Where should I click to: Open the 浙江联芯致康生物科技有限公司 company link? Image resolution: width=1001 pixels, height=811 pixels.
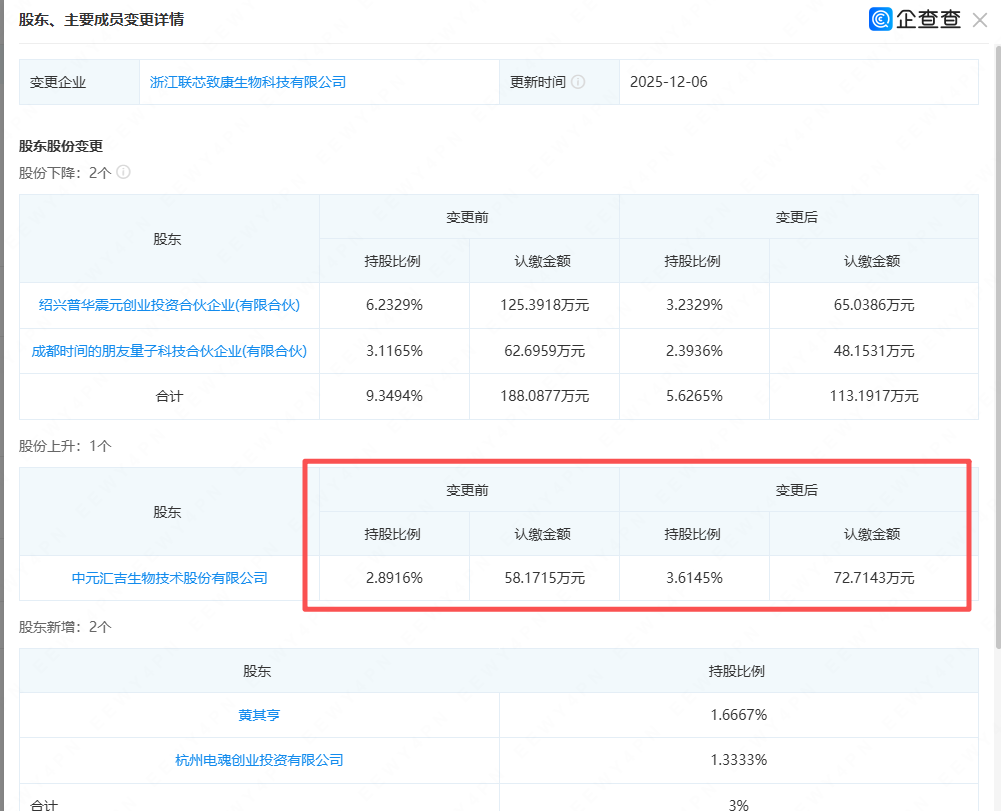point(248,82)
